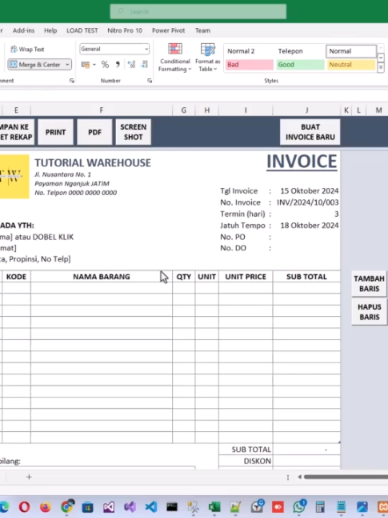
Task: Expand the Styles gallery More arrow
Action: click(x=381, y=68)
